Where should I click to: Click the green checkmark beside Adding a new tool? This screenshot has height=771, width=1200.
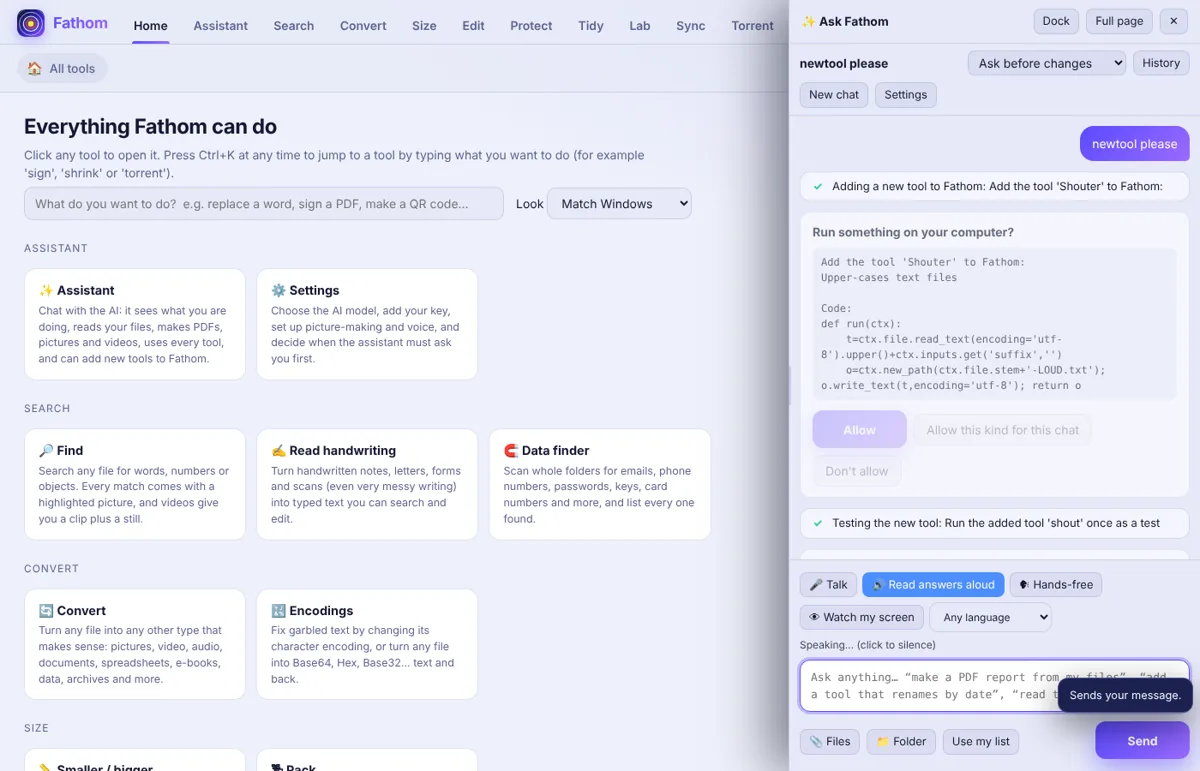point(818,186)
